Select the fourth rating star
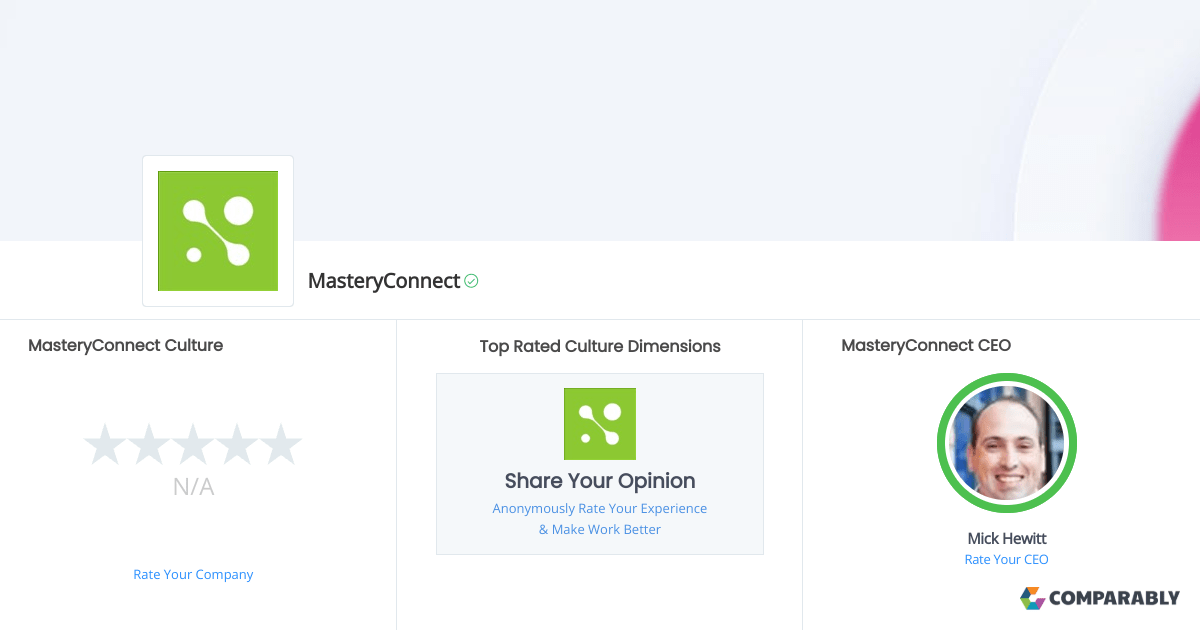The width and height of the screenshot is (1200, 630). pyautogui.click(x=237, y=443)
